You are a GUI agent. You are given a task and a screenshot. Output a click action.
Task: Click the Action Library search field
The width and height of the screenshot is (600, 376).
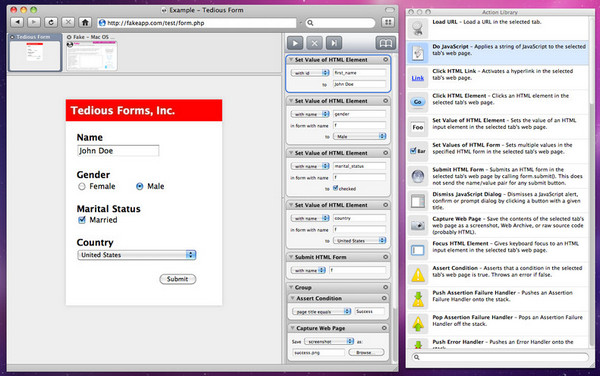pyautogui.click(x=501, y=357)
